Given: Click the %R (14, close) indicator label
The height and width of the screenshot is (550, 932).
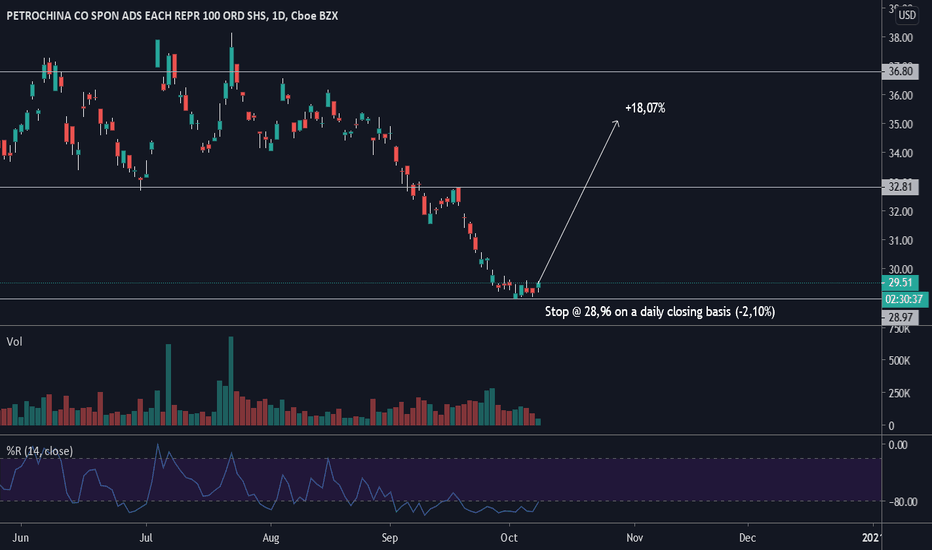Looking at the screenshot, I should [40, 451].
